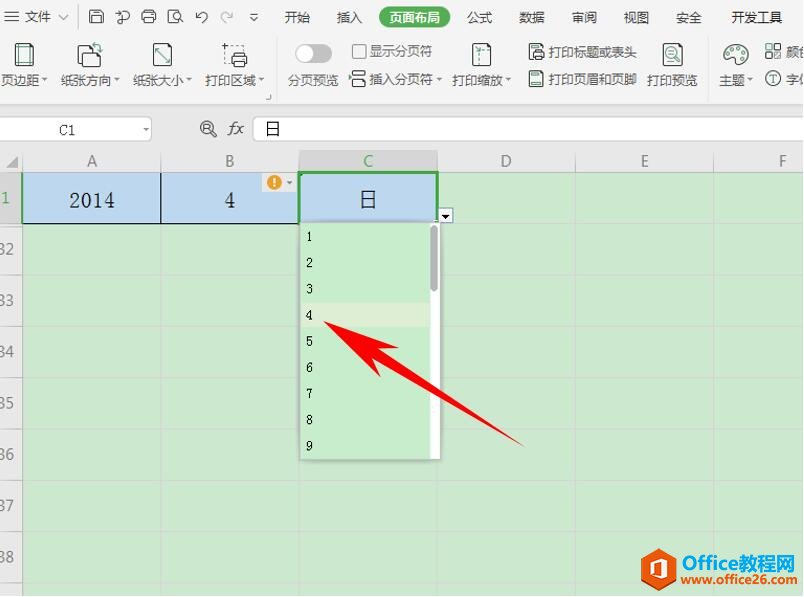Open the dropdown arrow on cell C1
Image resolution: width=804 pixels, height=597 pixels.
[x=444, y=215]
